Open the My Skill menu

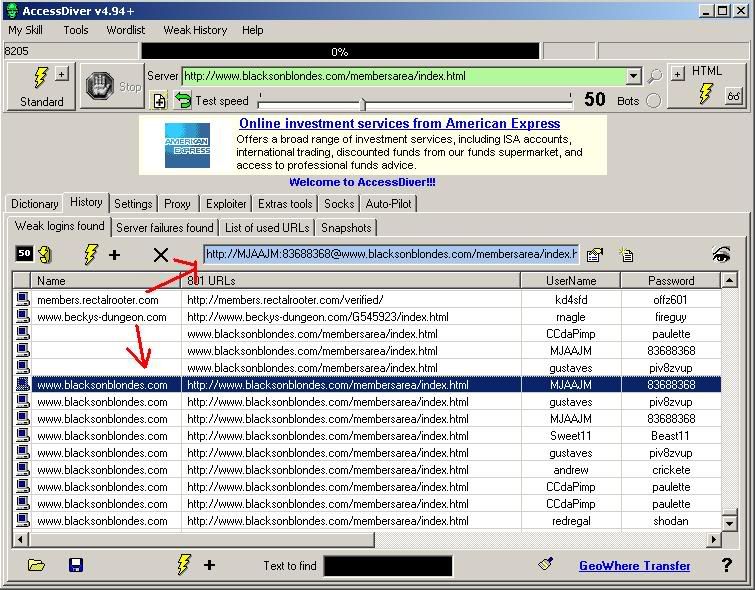(26, 30)
